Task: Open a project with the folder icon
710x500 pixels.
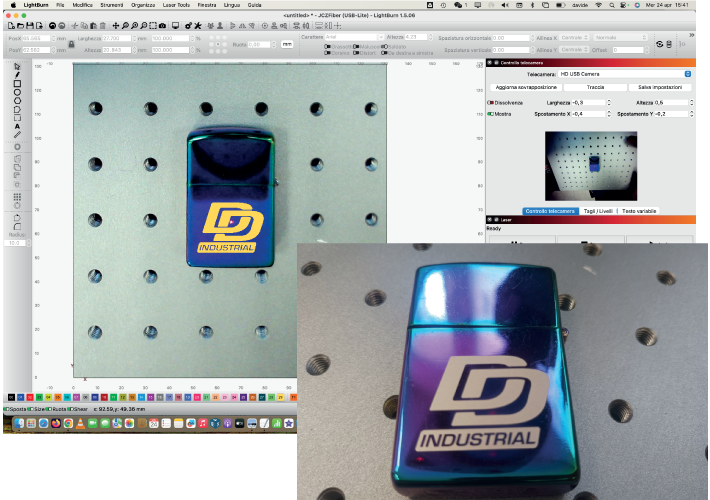Action: (x=21, y=26)
